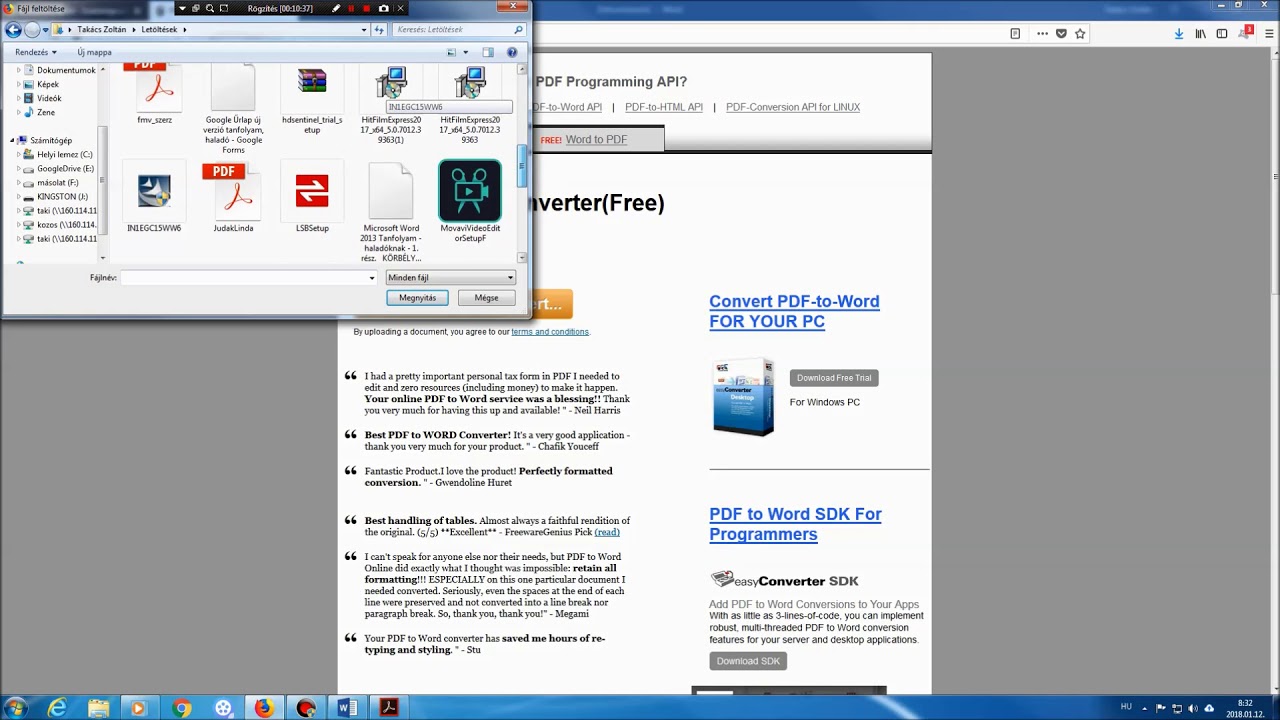This screenshot has height=720, width=1280.
Task: Click the recorder camera snapshot icon
Action: click(383, 8)
